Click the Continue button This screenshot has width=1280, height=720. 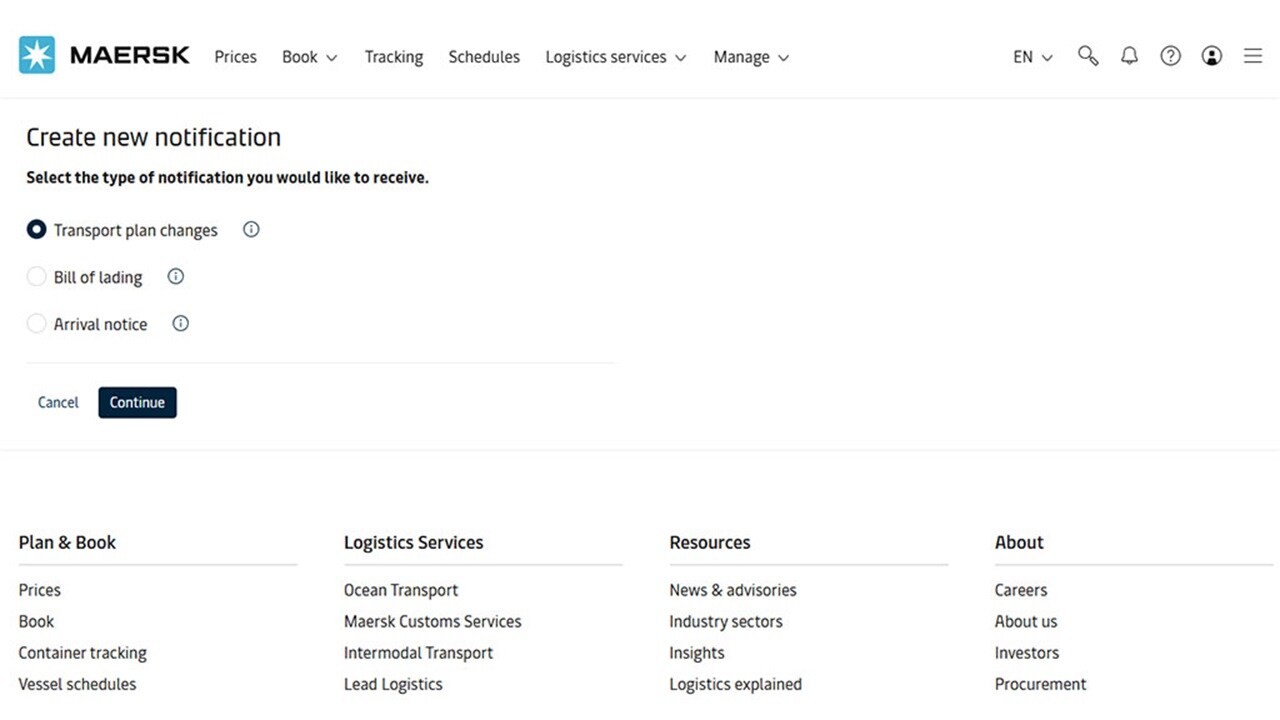click(137, 402)
